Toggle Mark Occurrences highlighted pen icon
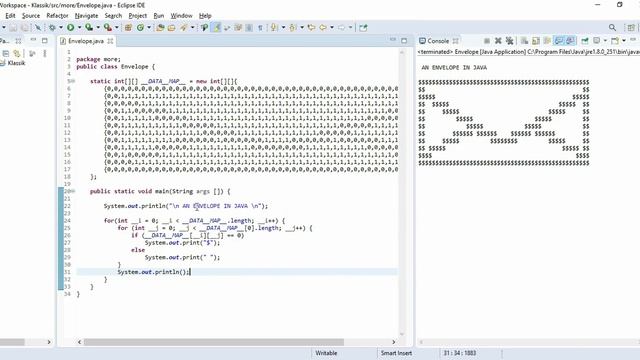 [x=216, y=28]
